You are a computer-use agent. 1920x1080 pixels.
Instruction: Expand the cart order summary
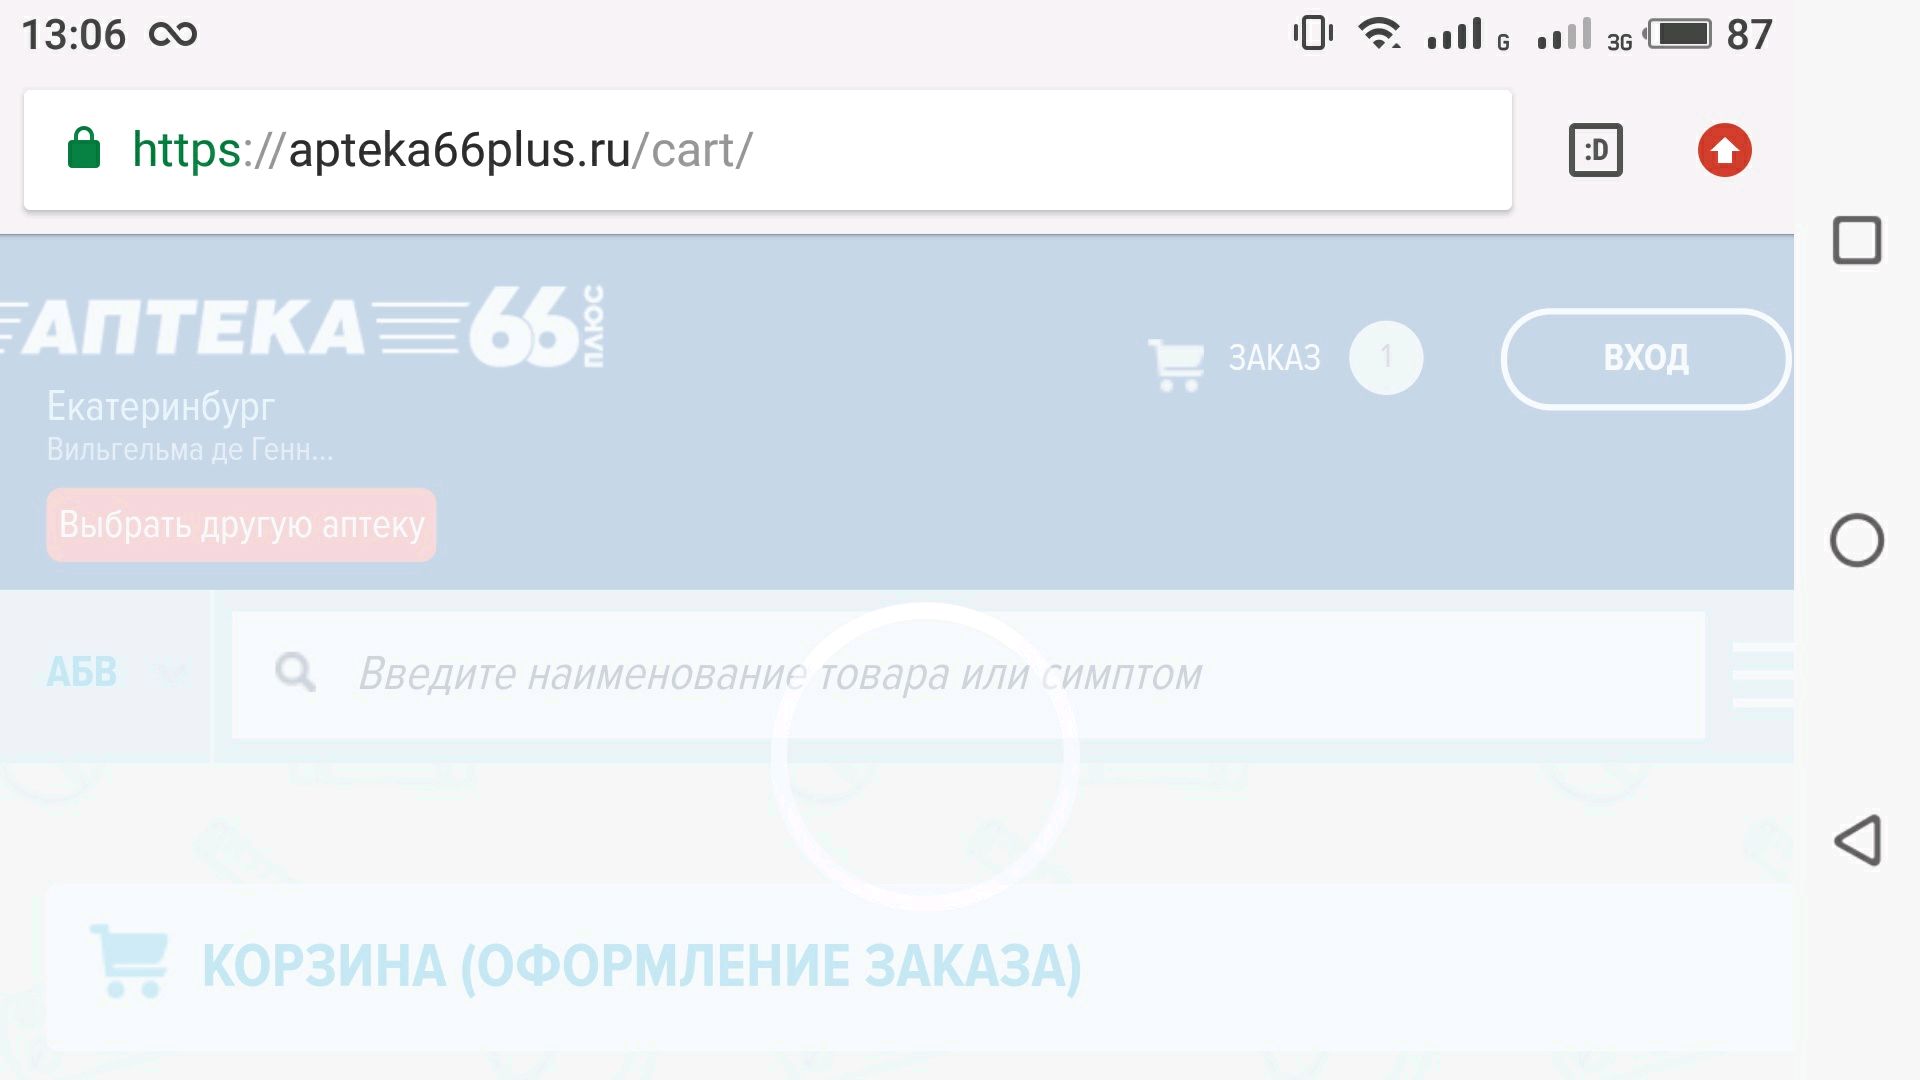[x=1274, y=356]
